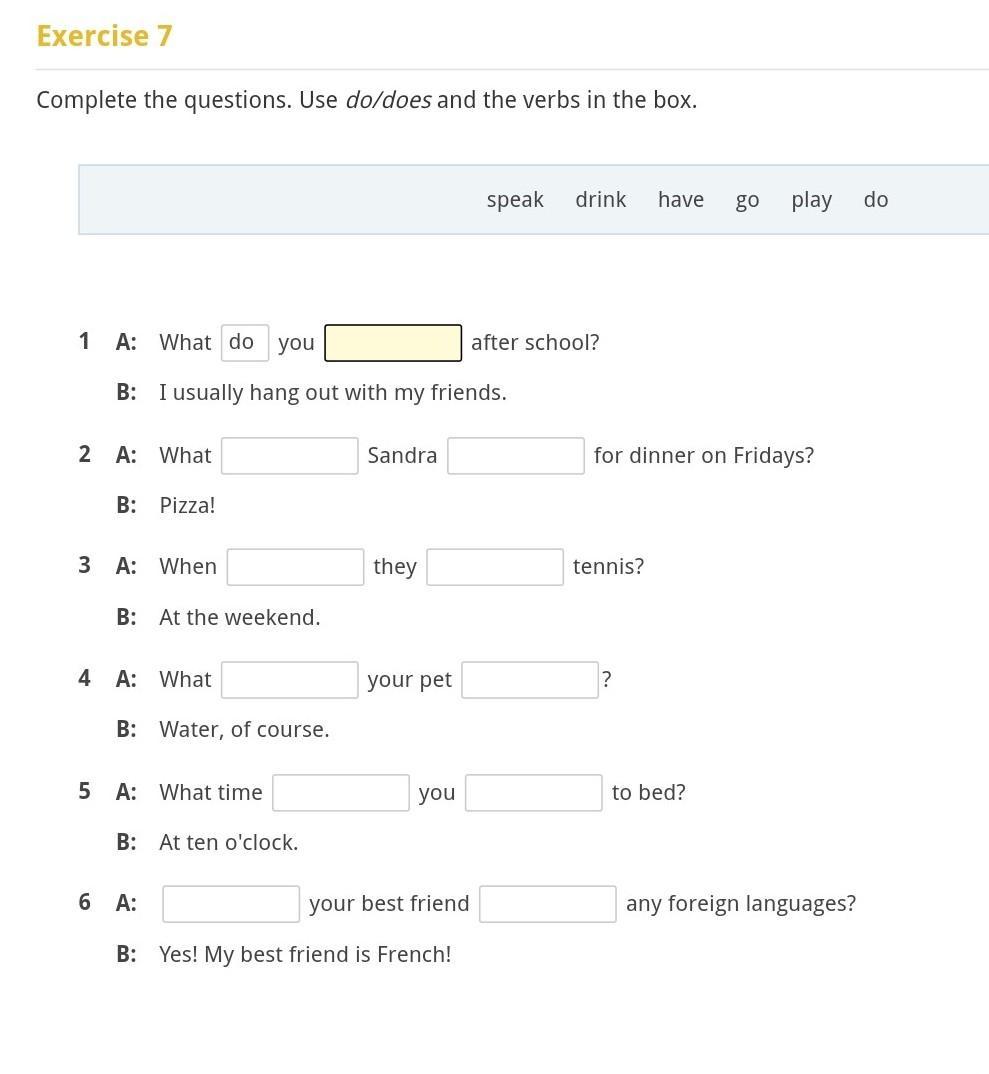Click the blank after 'What time' in question 5
The width and height of the screenshot is (989, 1074).
(340, 792)
